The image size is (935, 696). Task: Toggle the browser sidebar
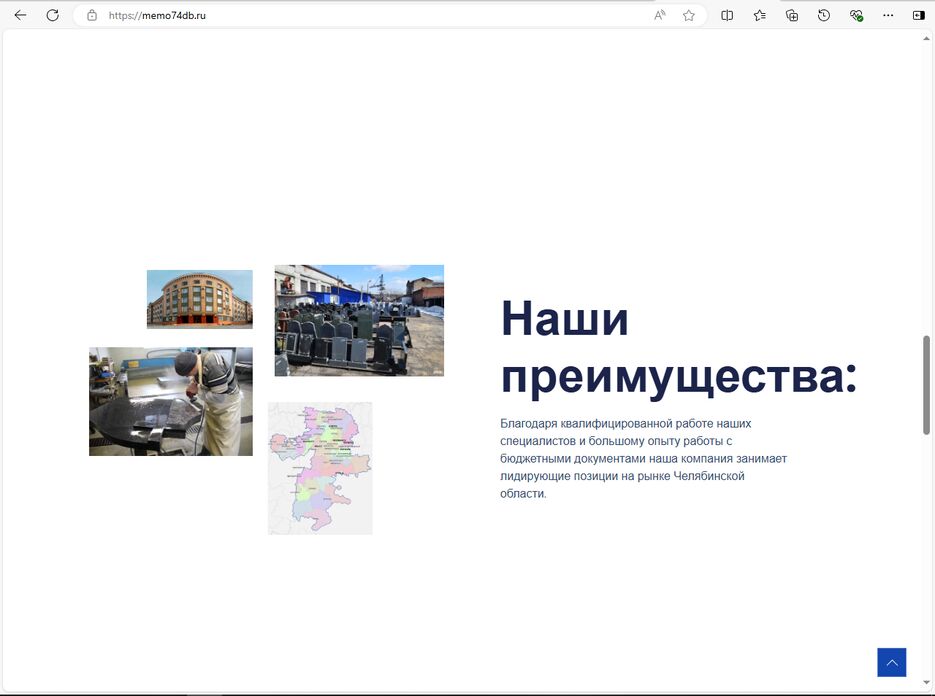(919, 15)
